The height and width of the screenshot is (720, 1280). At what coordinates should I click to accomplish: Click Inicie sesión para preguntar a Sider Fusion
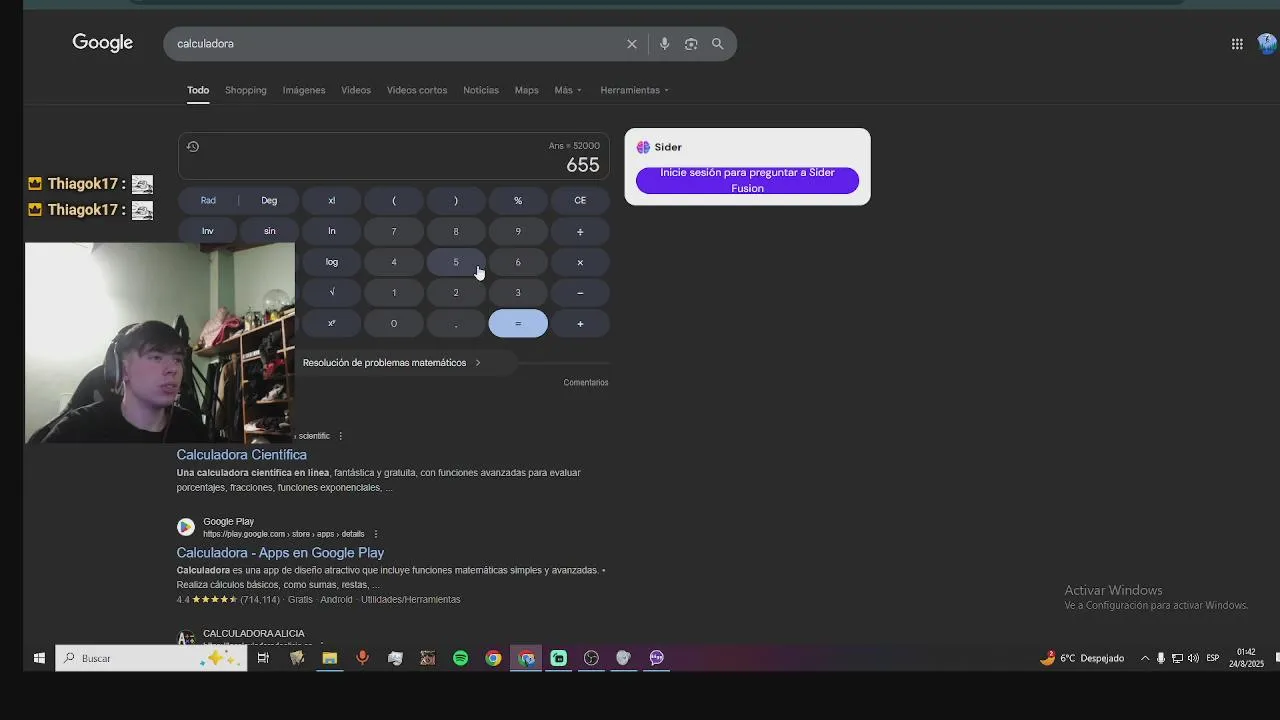coord(747,180)
